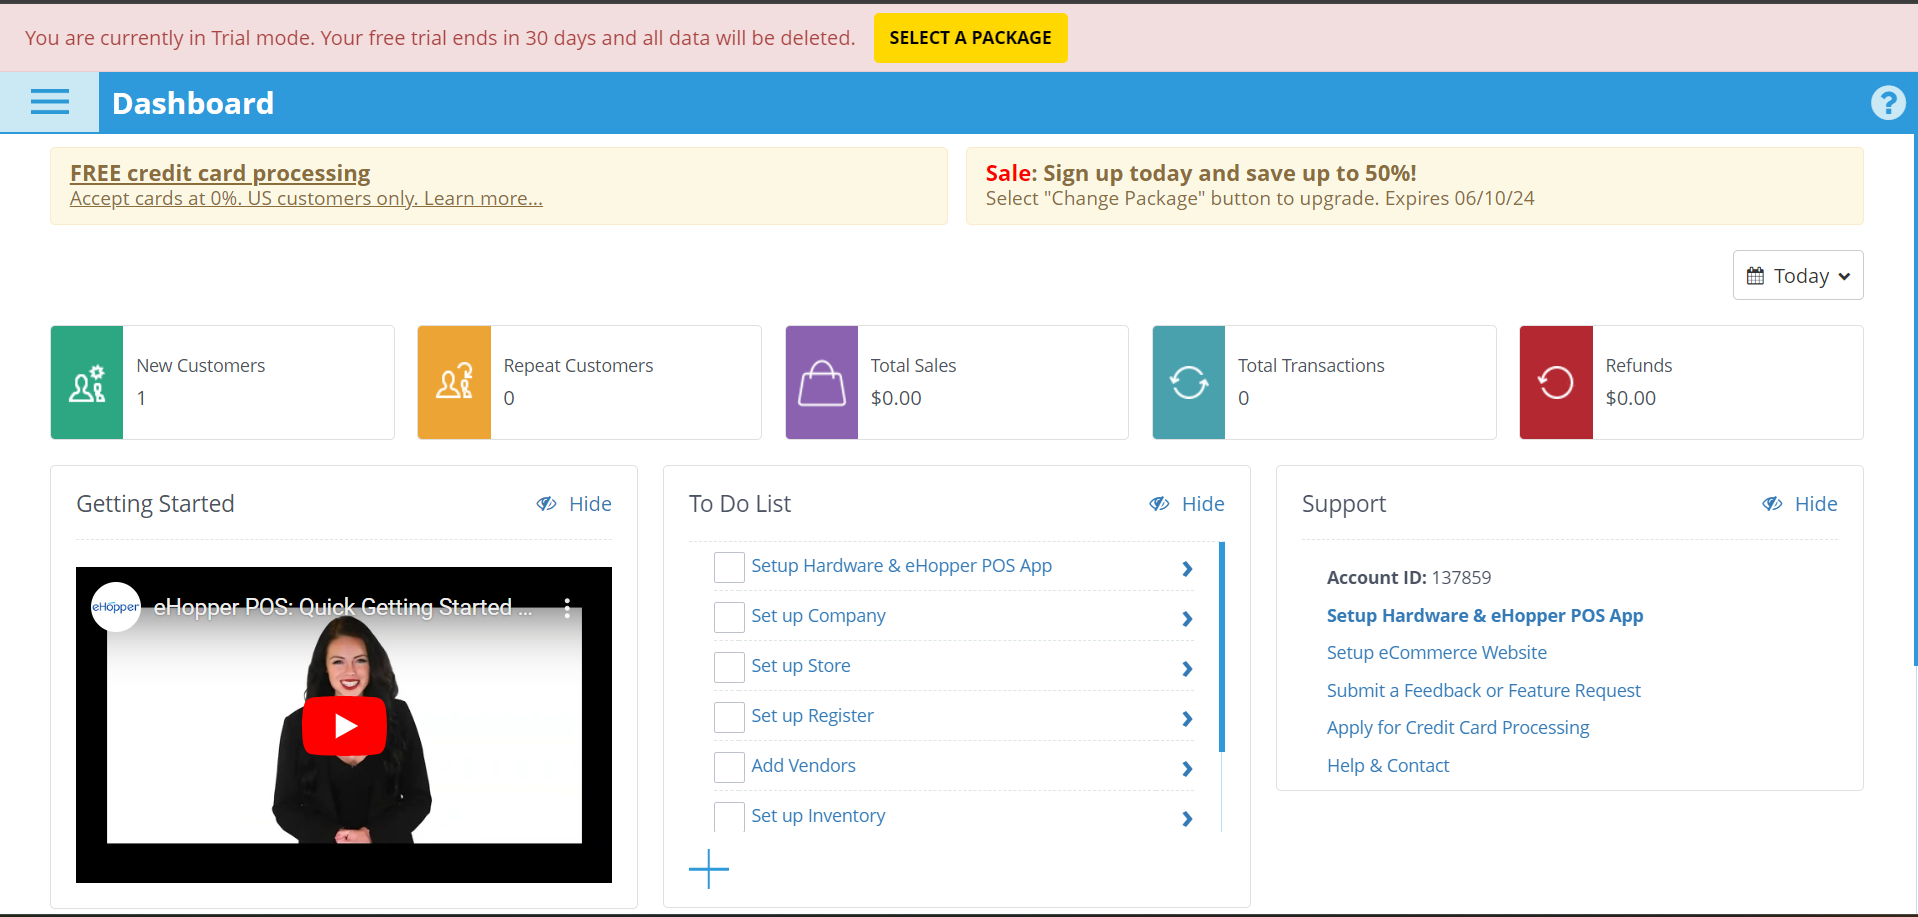Check the Set up Company checkbox
Screen dimensions: 1918x917
point(729,617)
